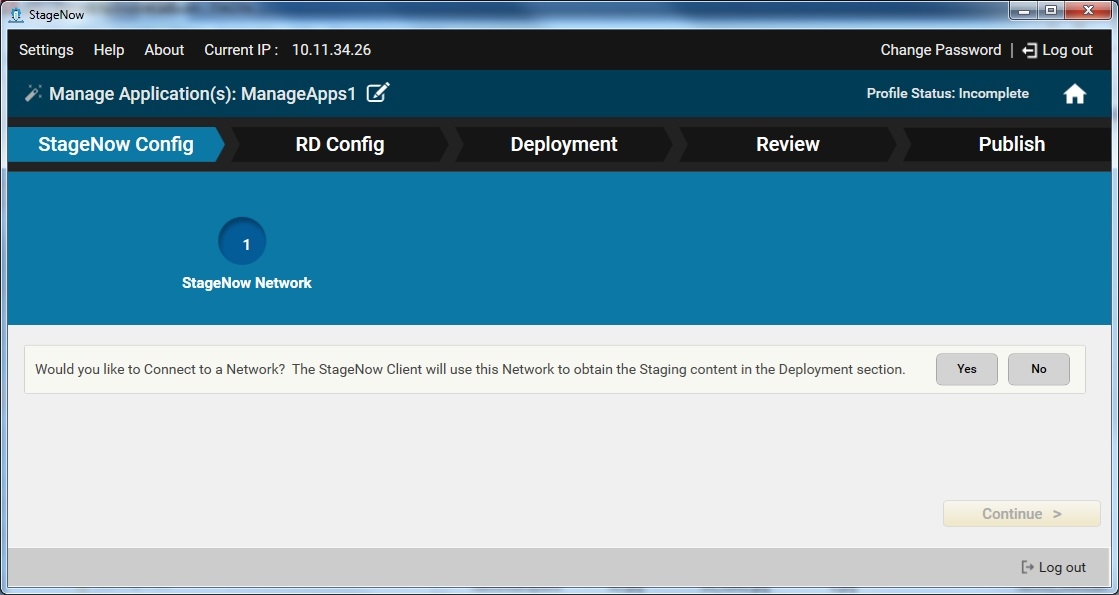Click the pencil edit icon beside ManageApps1
The height and width of the screenshot is (595, 1119).
click(x=377, y=93)
